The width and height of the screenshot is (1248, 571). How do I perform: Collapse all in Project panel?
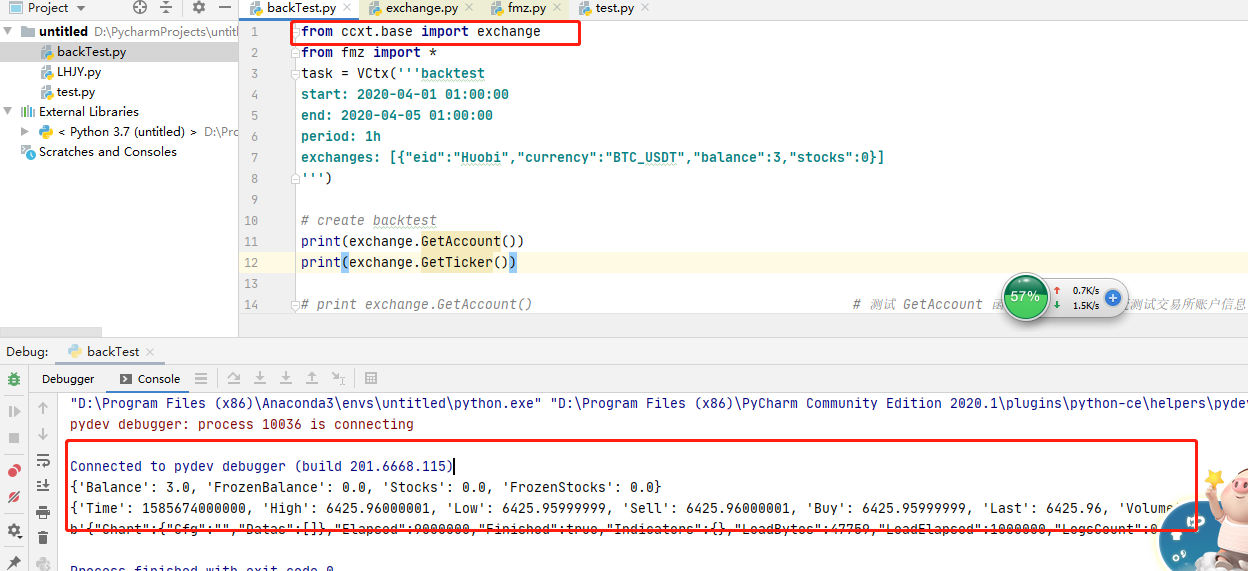click(x=168, y=8)
